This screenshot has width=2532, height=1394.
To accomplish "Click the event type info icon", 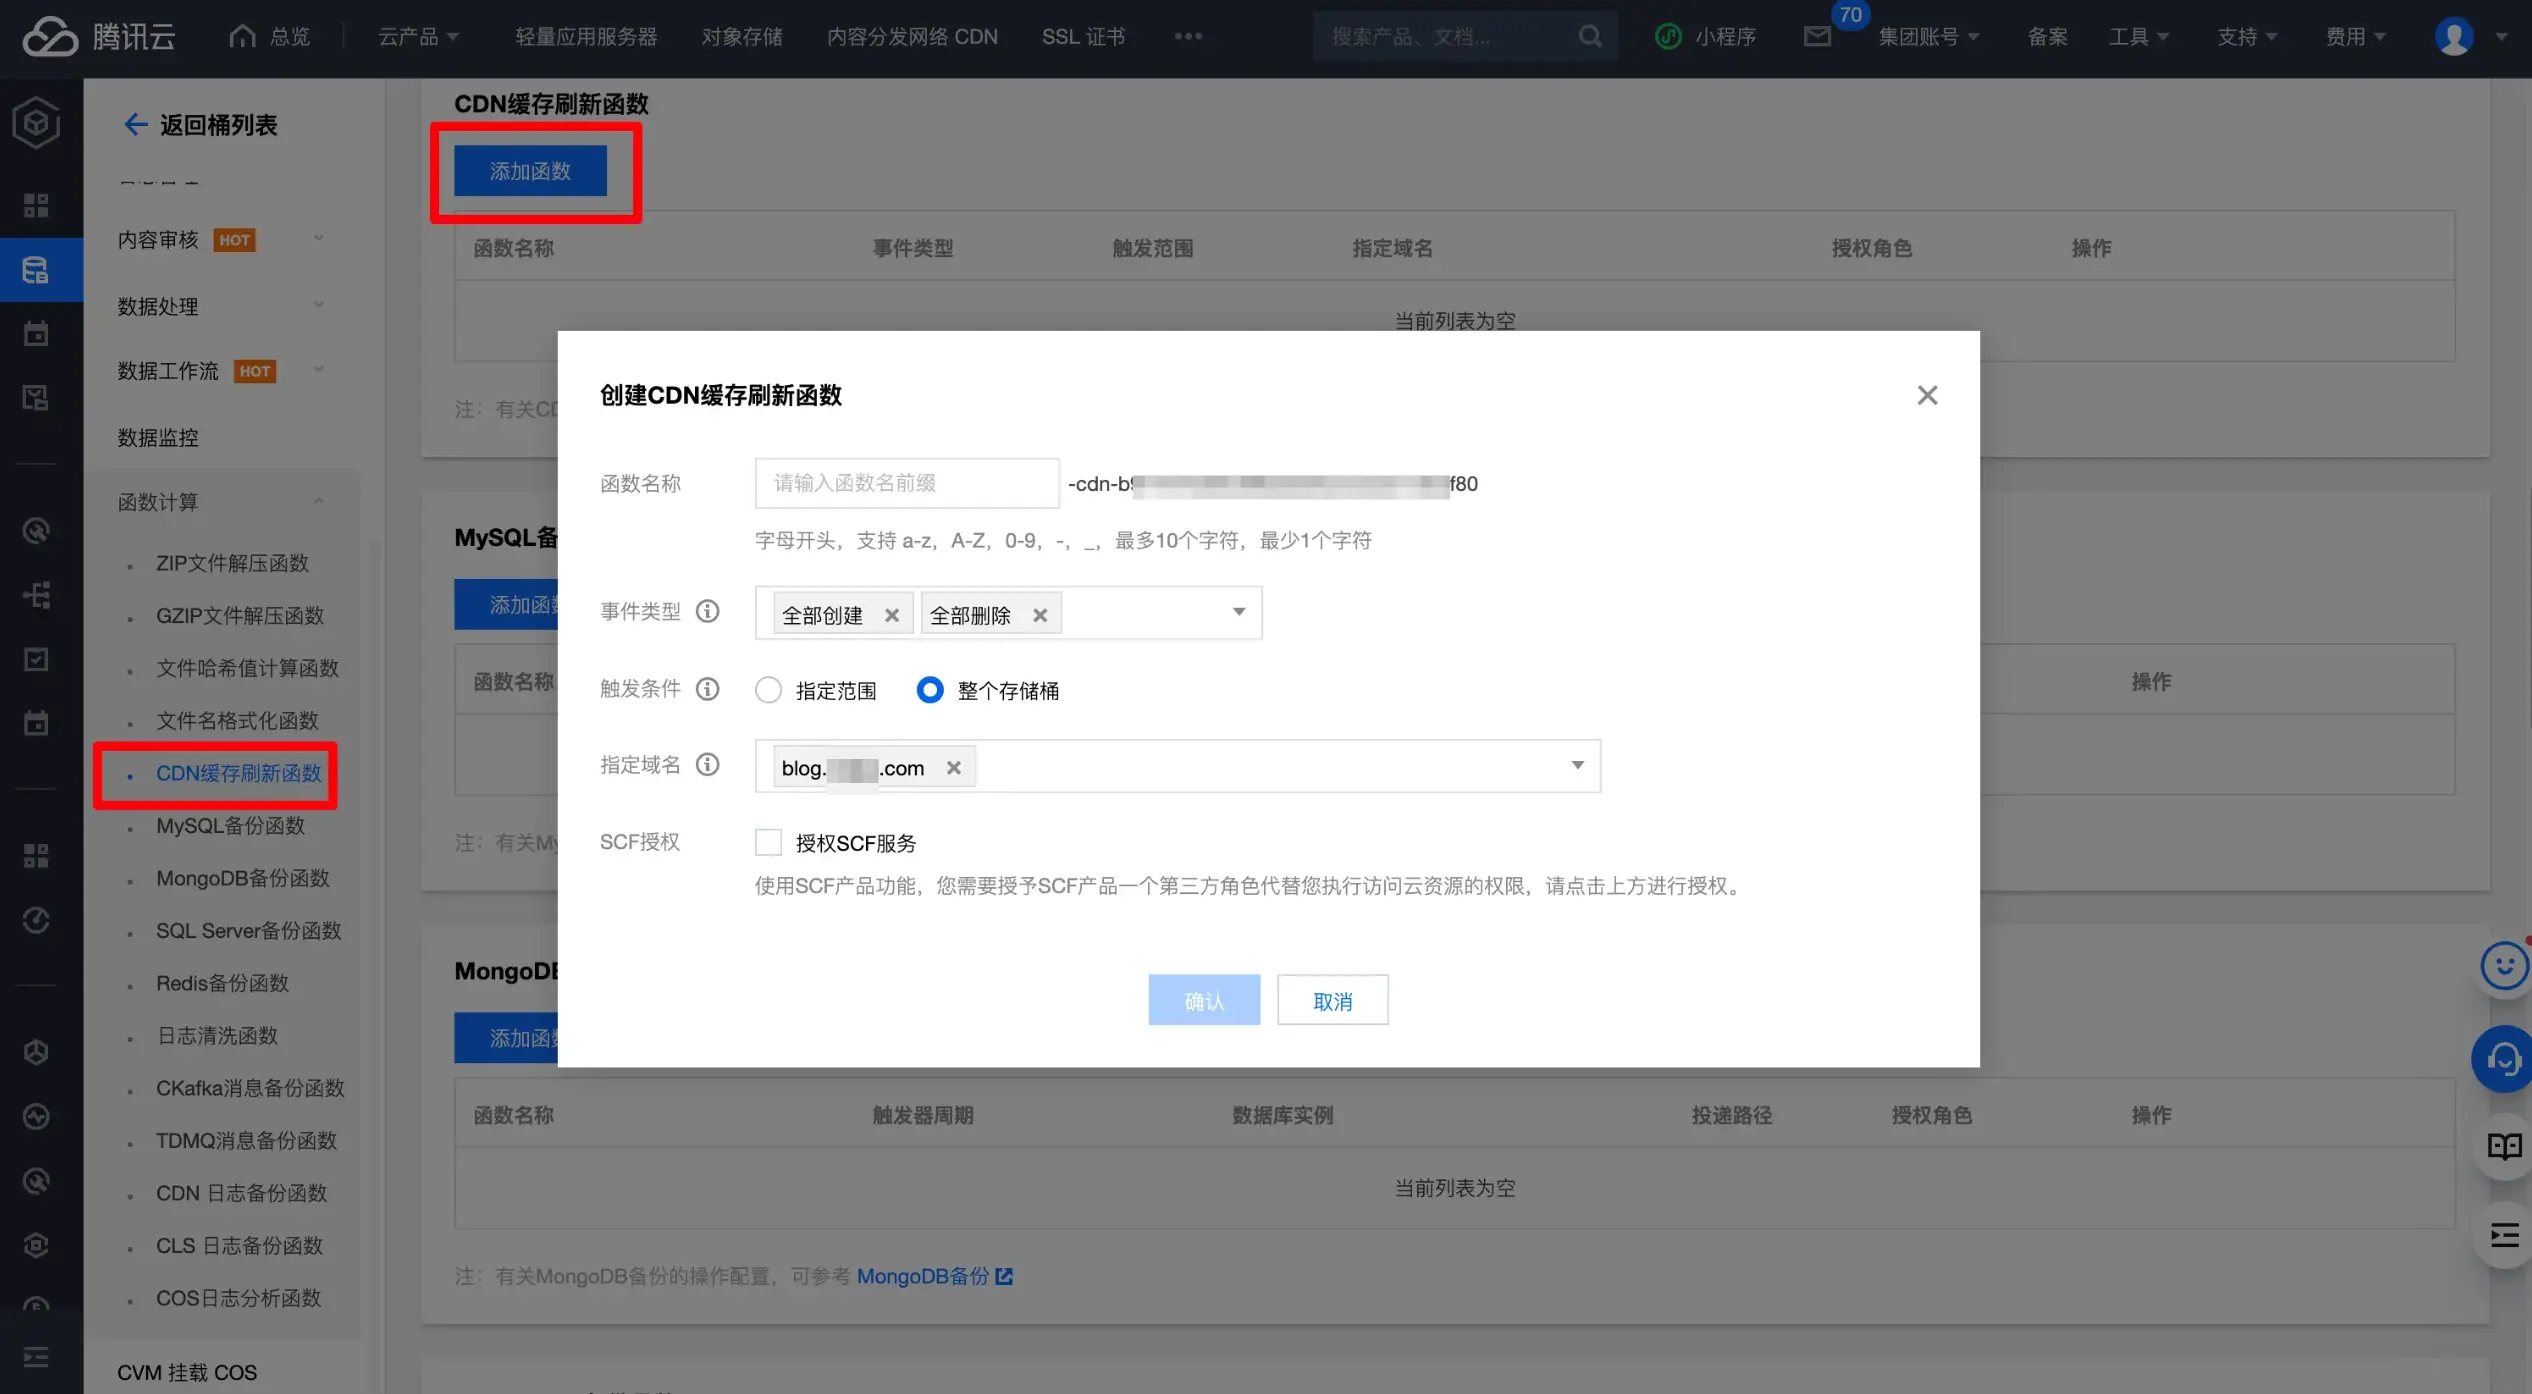I will pyautogui.click(x=707, y=611).
